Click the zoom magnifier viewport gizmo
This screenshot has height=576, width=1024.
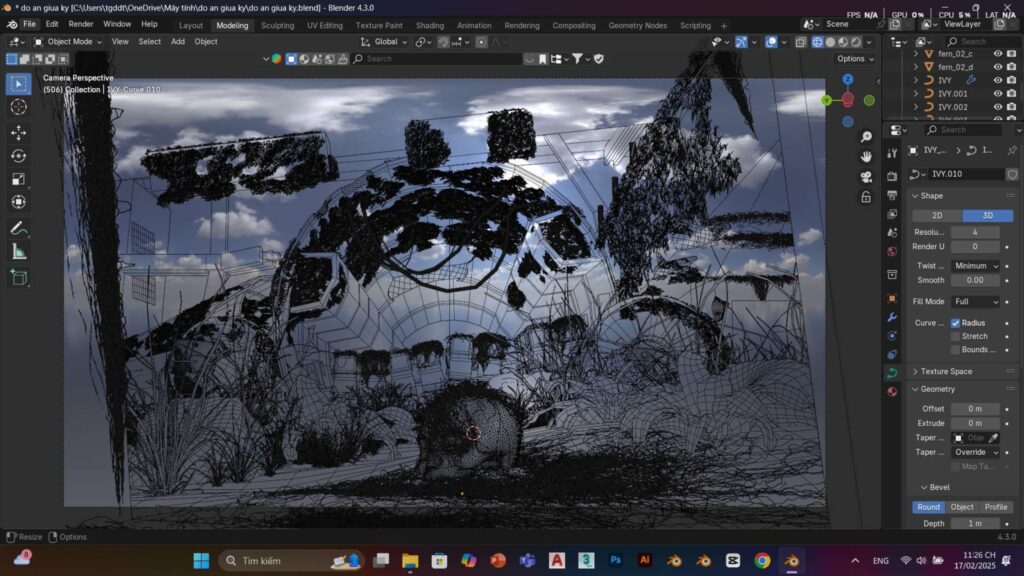(866, 155)
